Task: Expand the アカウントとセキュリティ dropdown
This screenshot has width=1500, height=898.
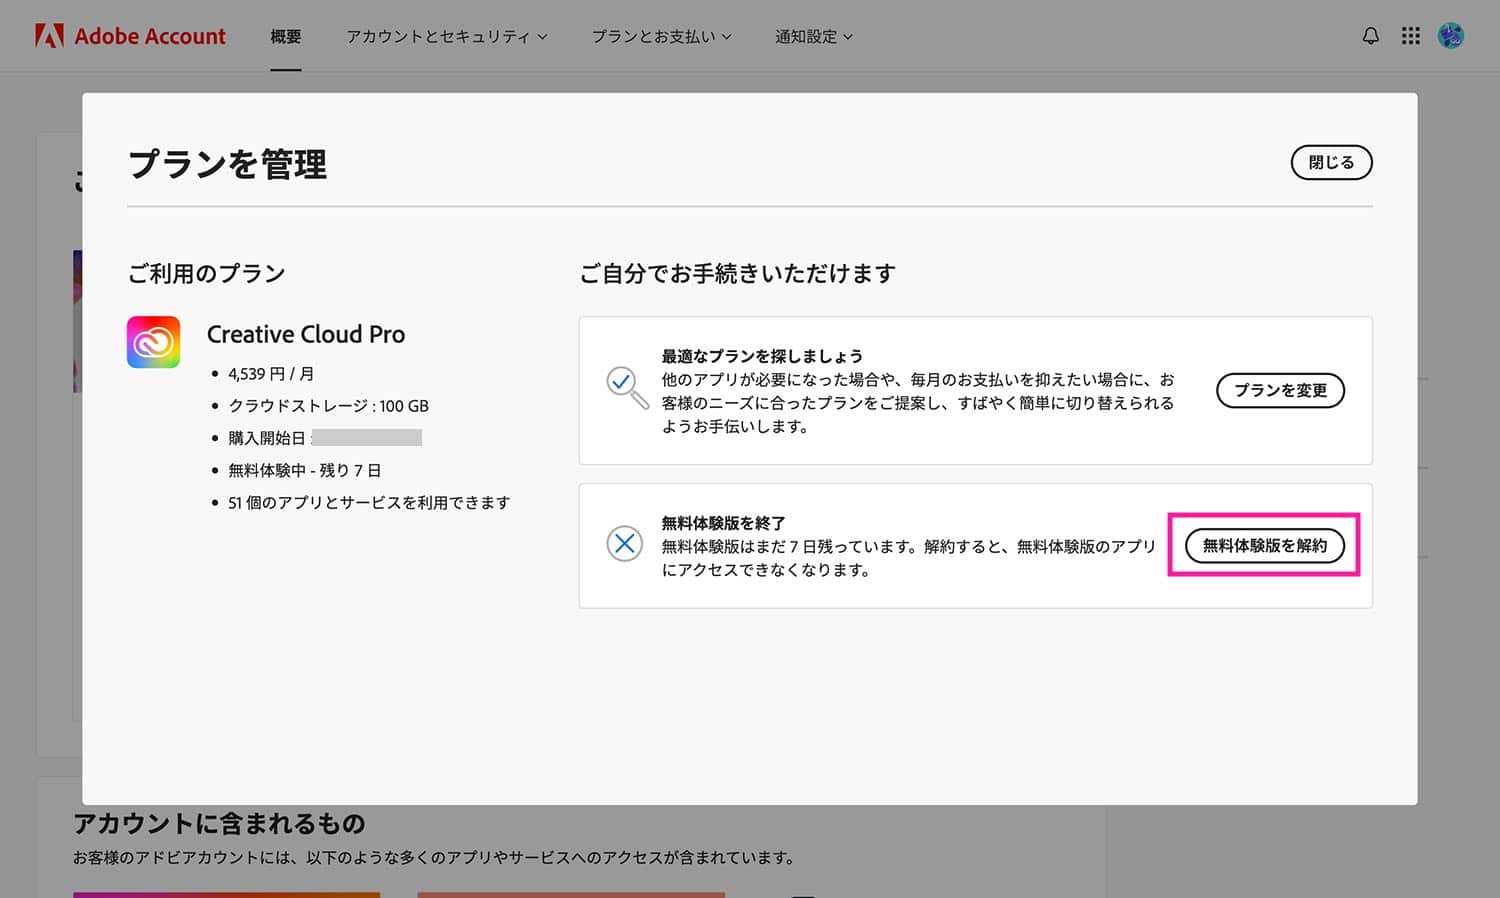Action: [x=446, y=36]
